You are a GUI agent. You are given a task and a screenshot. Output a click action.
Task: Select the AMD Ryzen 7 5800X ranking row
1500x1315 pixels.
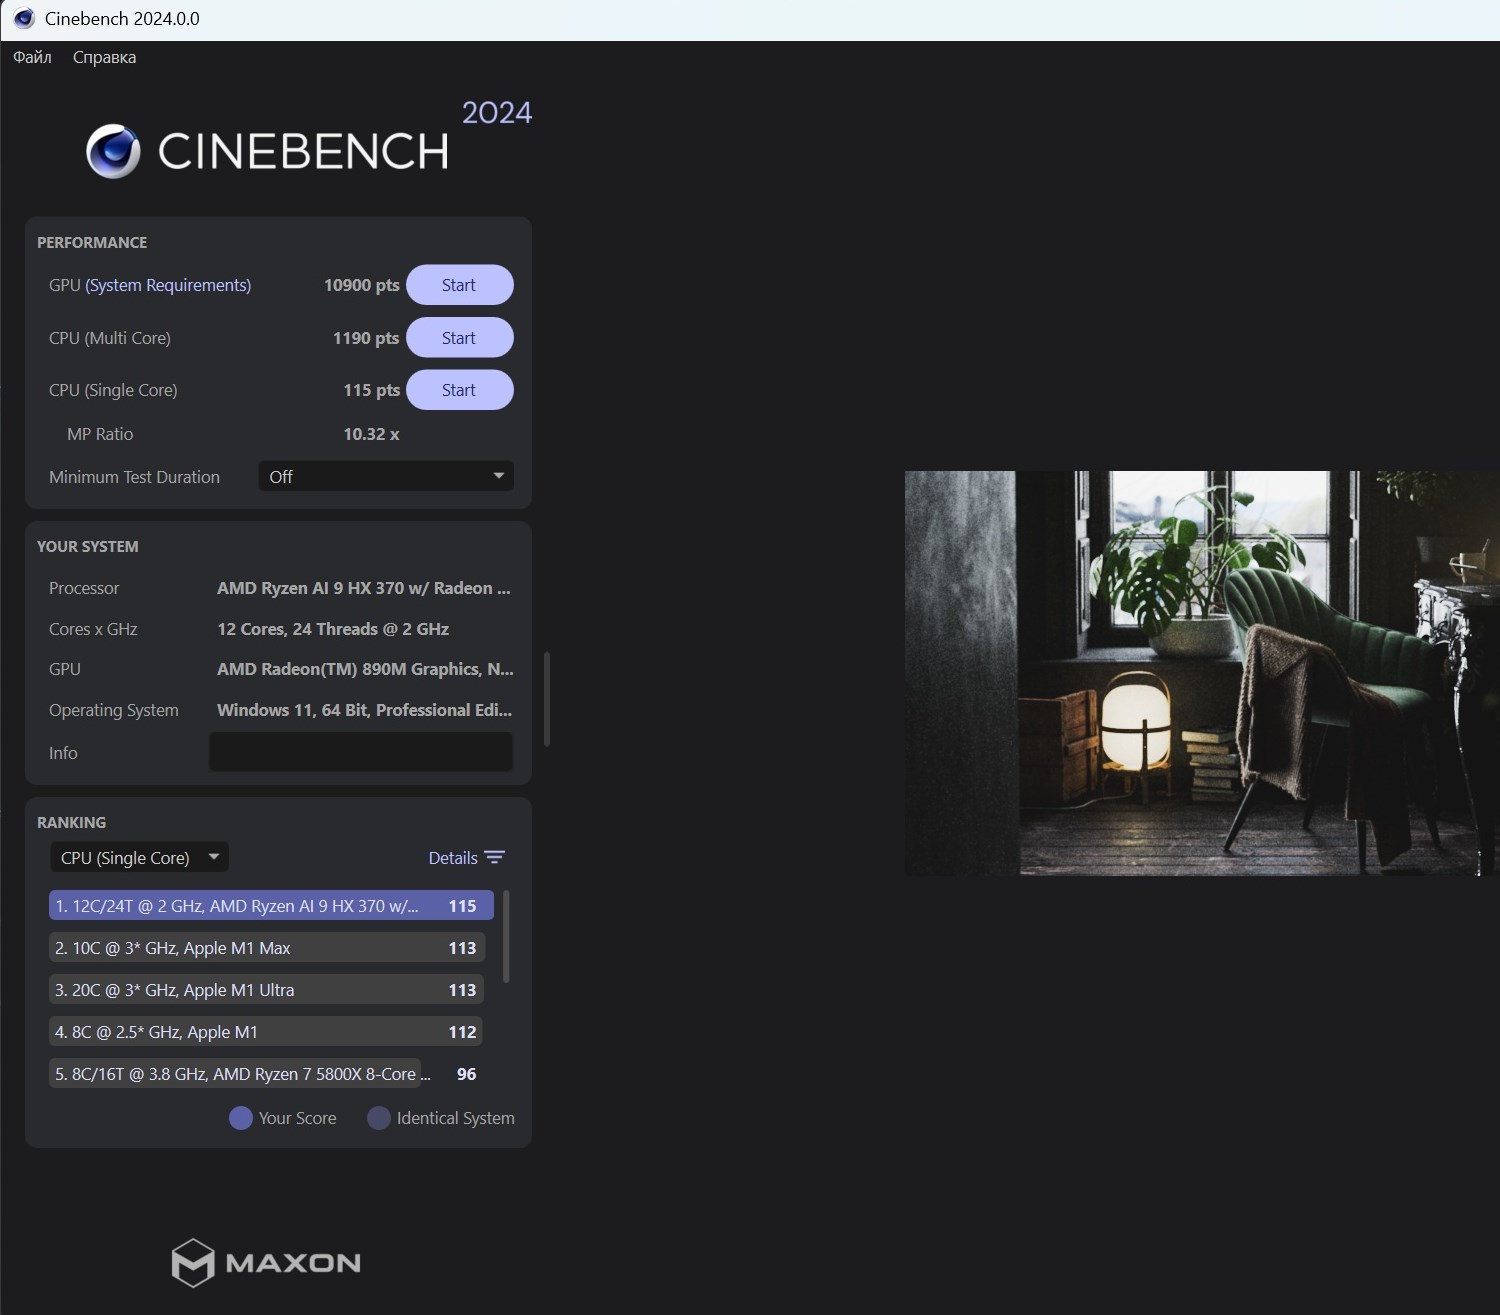coord(267,1074)
